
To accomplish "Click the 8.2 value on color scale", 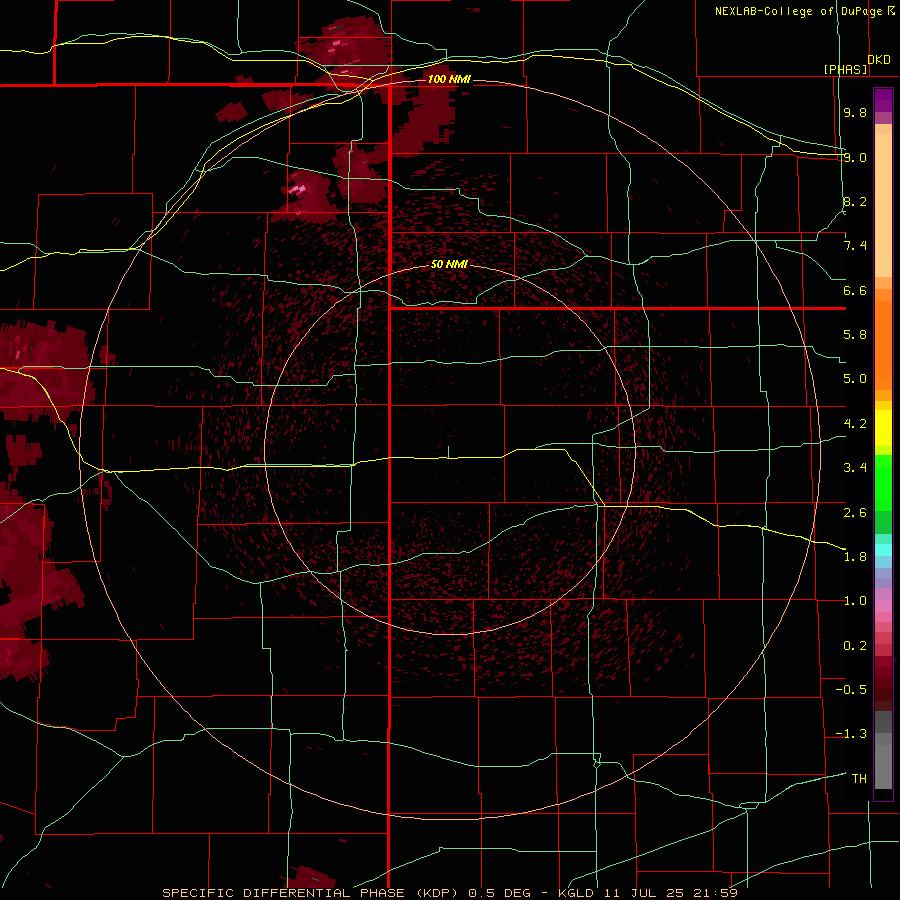I will [x=855, y=201].
